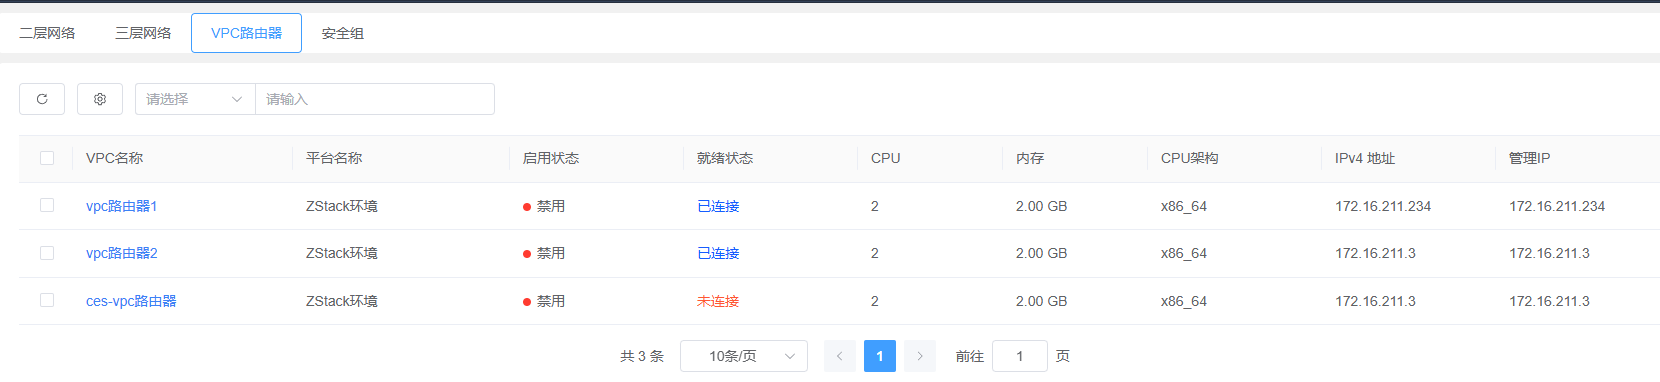
Task: Click 管理IP 172.16.211.234 cell
Action: point(1557,206)
